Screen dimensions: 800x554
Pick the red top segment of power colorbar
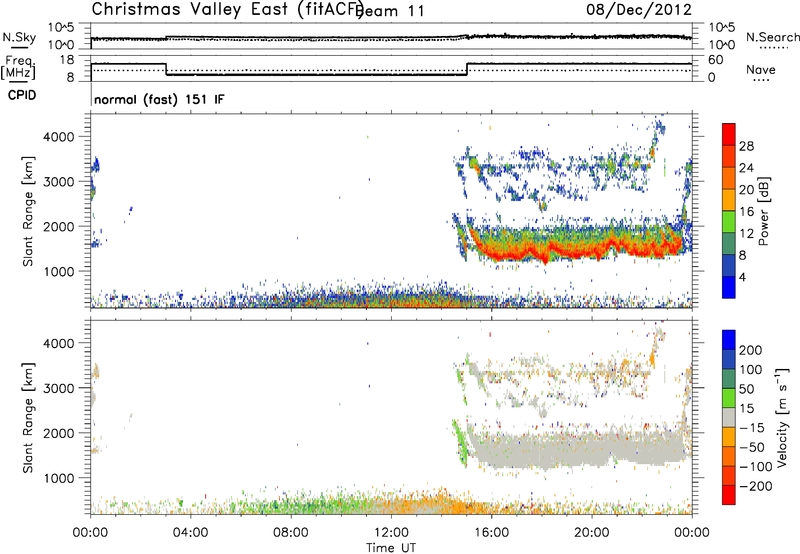coord(729,134)
